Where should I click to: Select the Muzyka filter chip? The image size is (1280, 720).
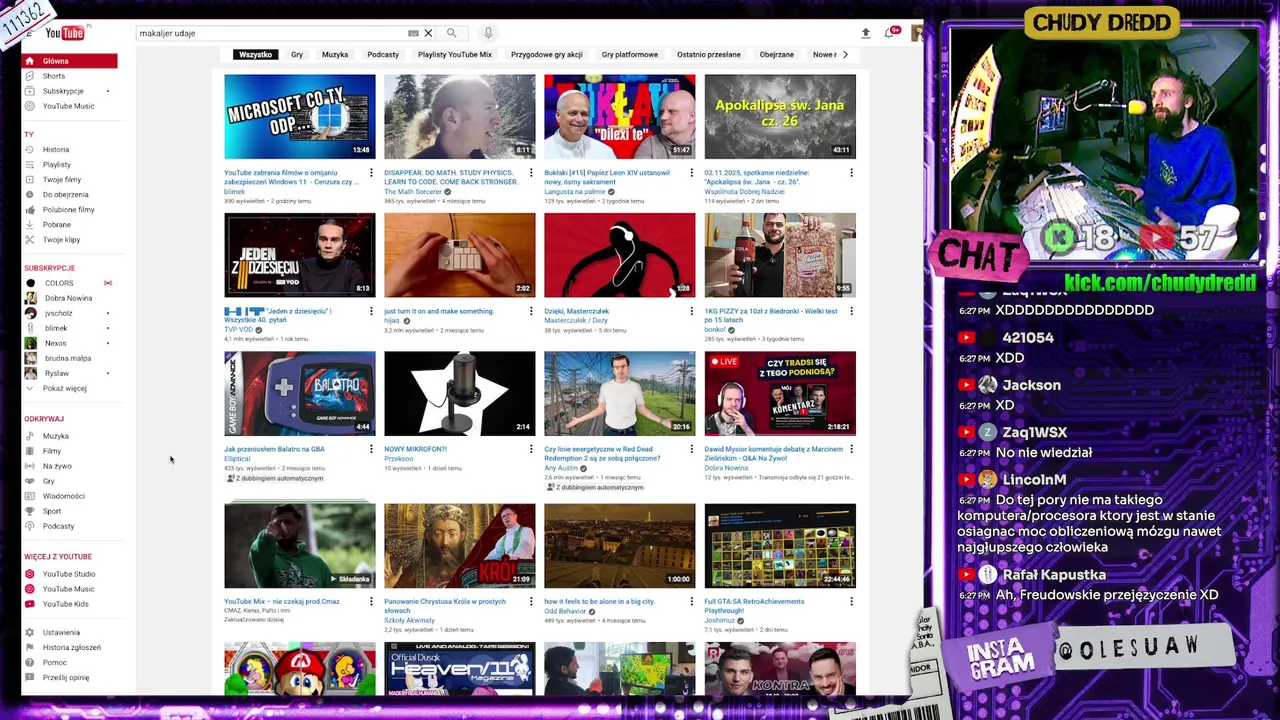click(335, 54)
